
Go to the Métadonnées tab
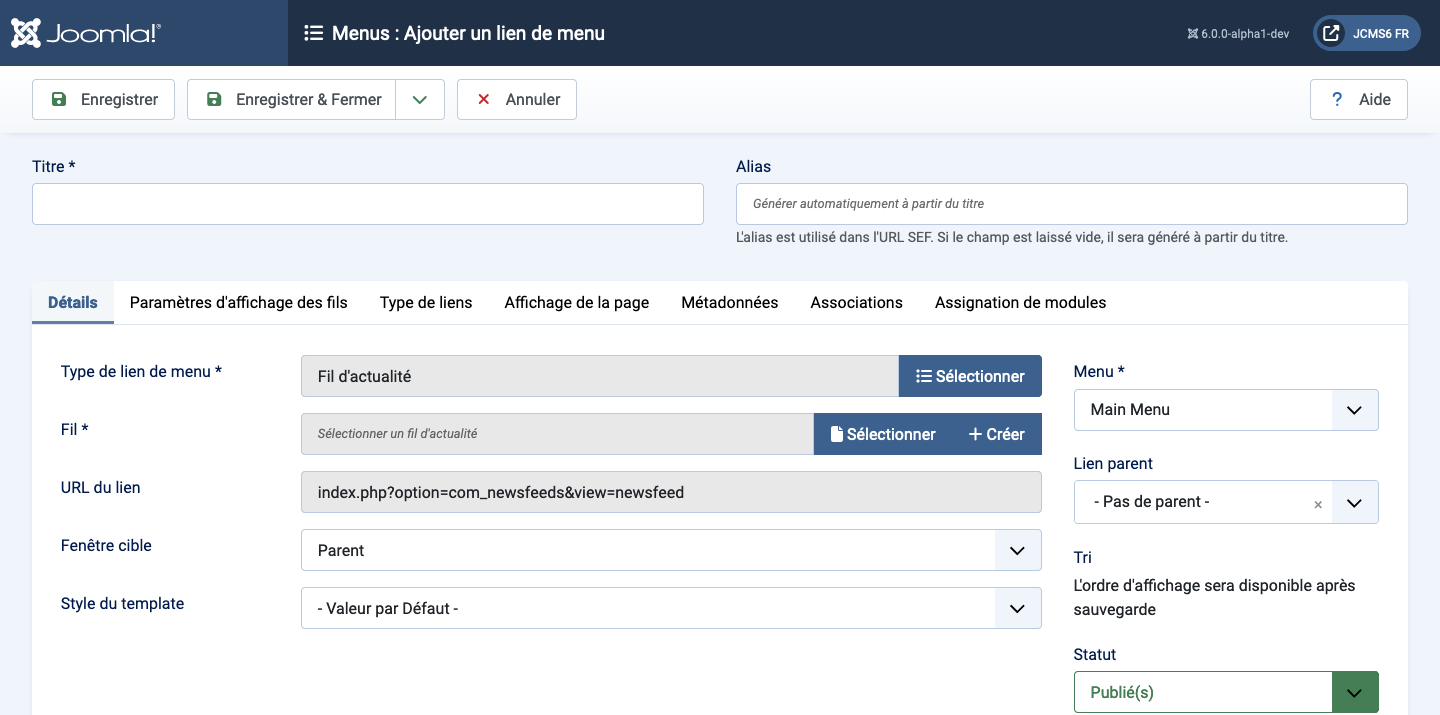pos(730,302)
